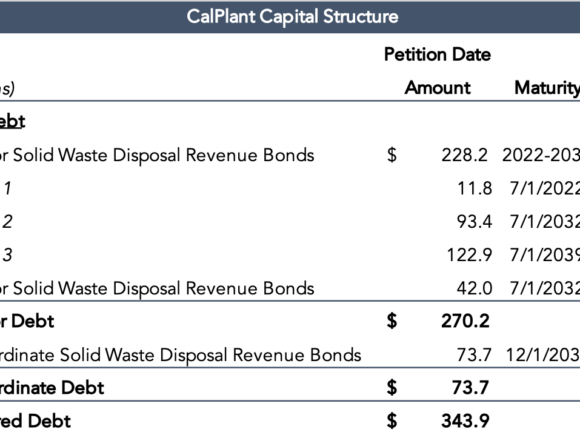Select the 12/1/203 maturity date
The image size is (580, 435).
click(x=543, y=355)
